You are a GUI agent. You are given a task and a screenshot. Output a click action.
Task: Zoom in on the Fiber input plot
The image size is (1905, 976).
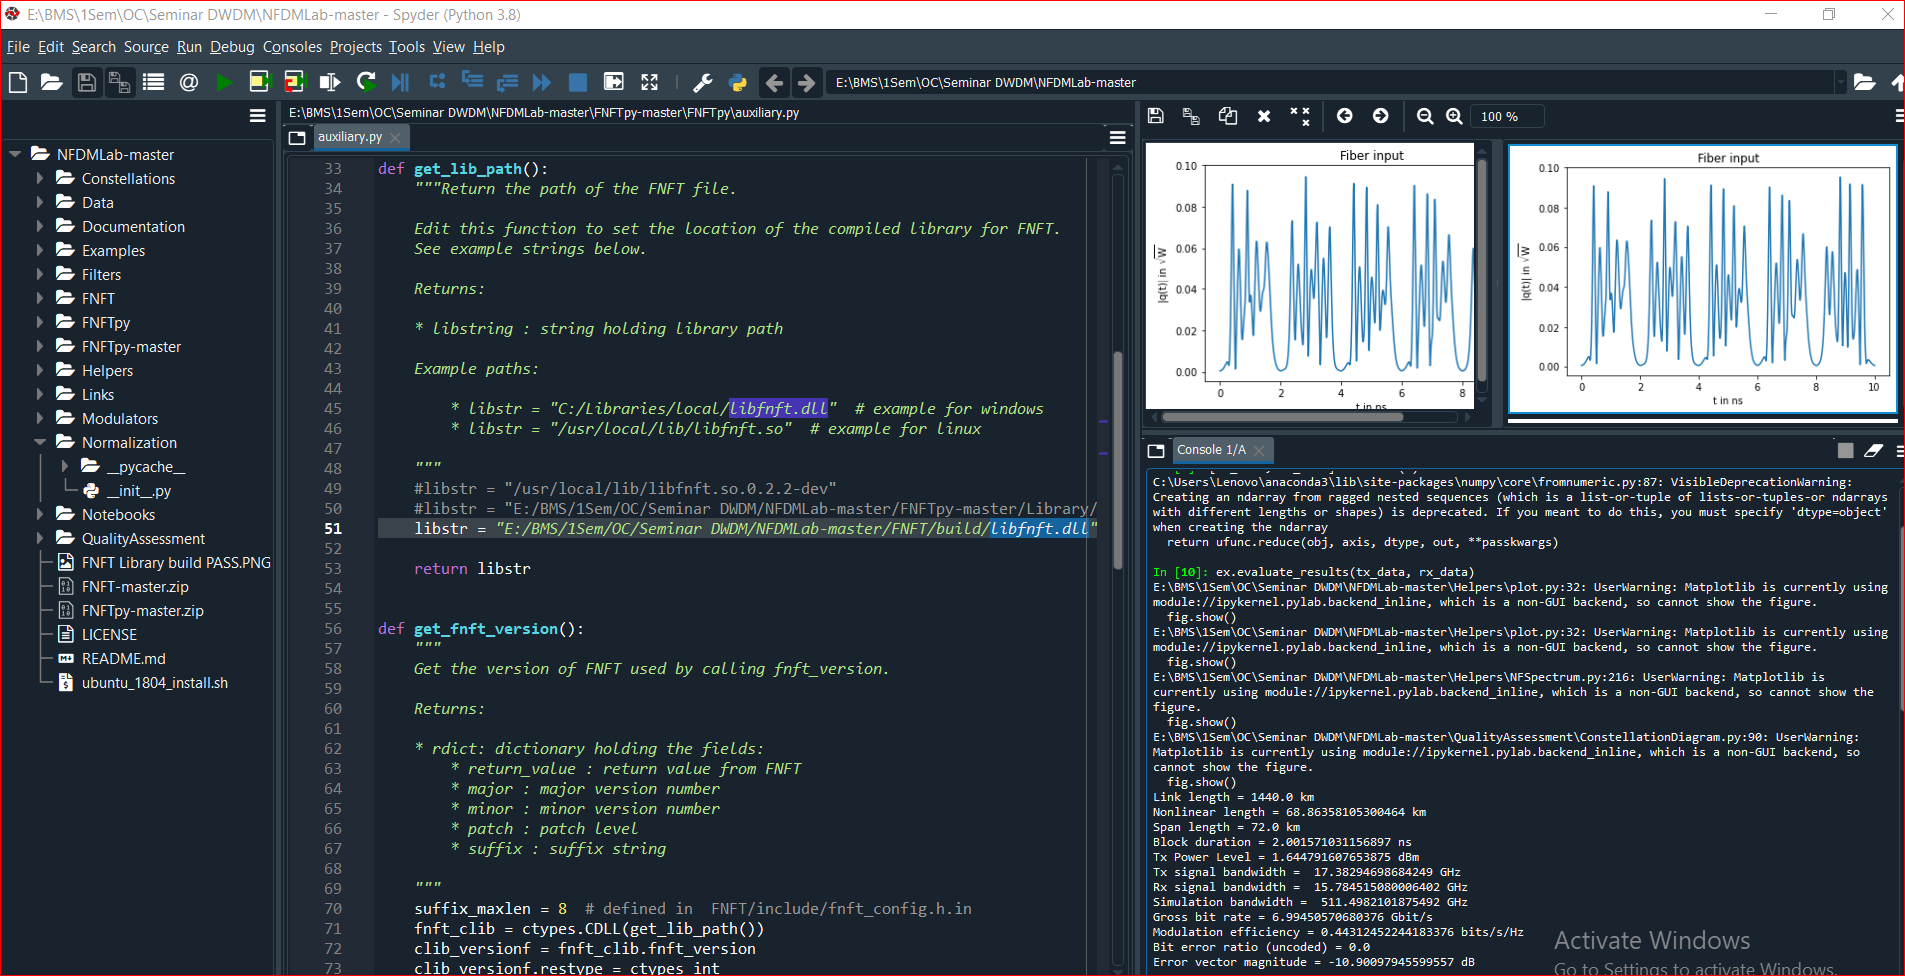click(x=1455, y=116)
